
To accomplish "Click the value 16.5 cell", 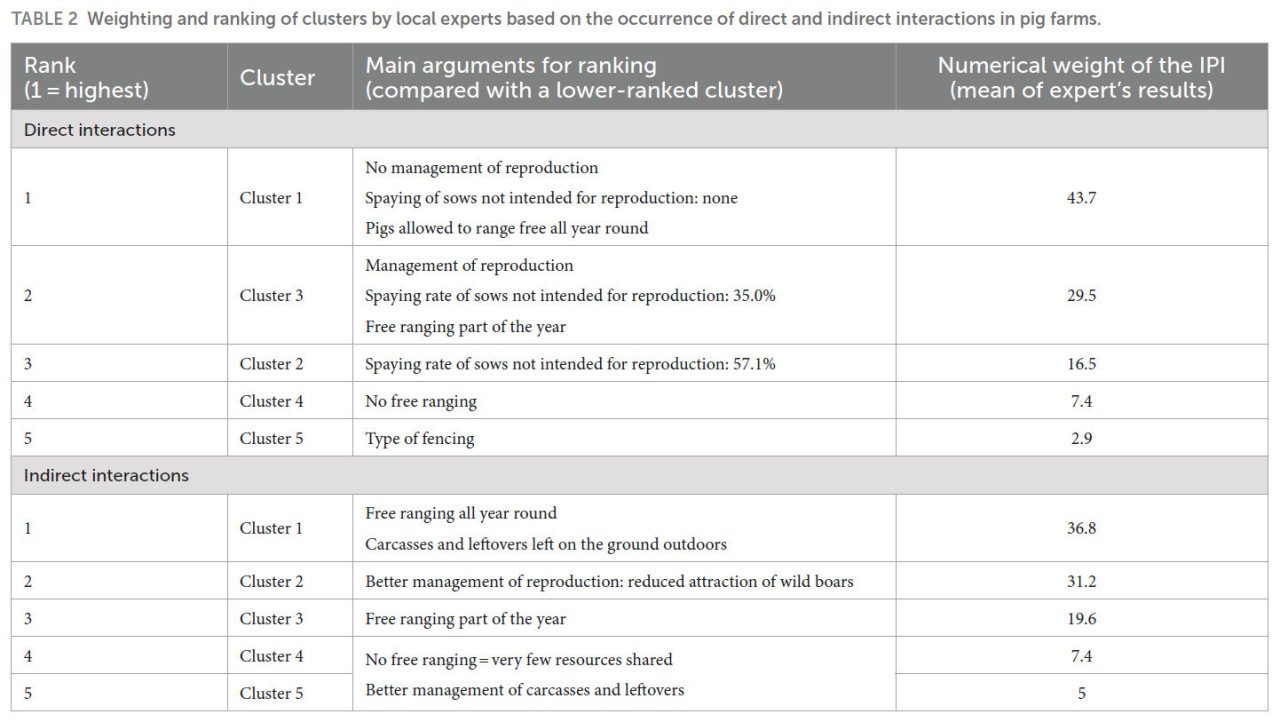I will (1081, 364).
